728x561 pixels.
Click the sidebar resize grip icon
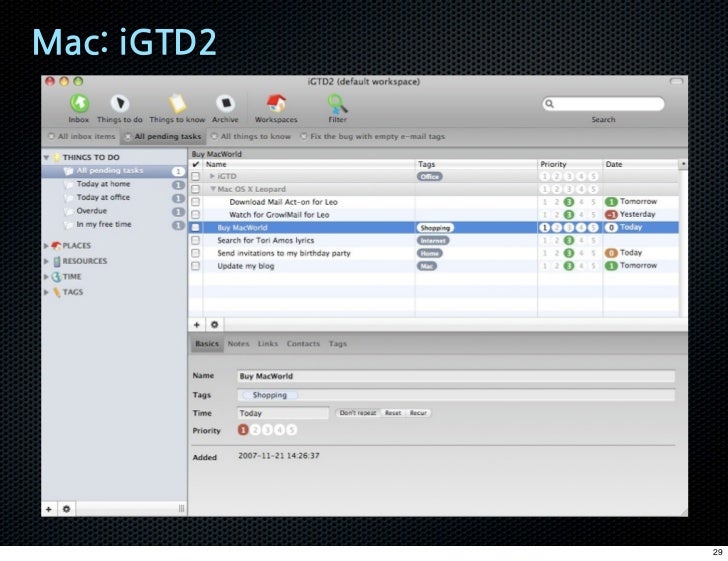182,509
